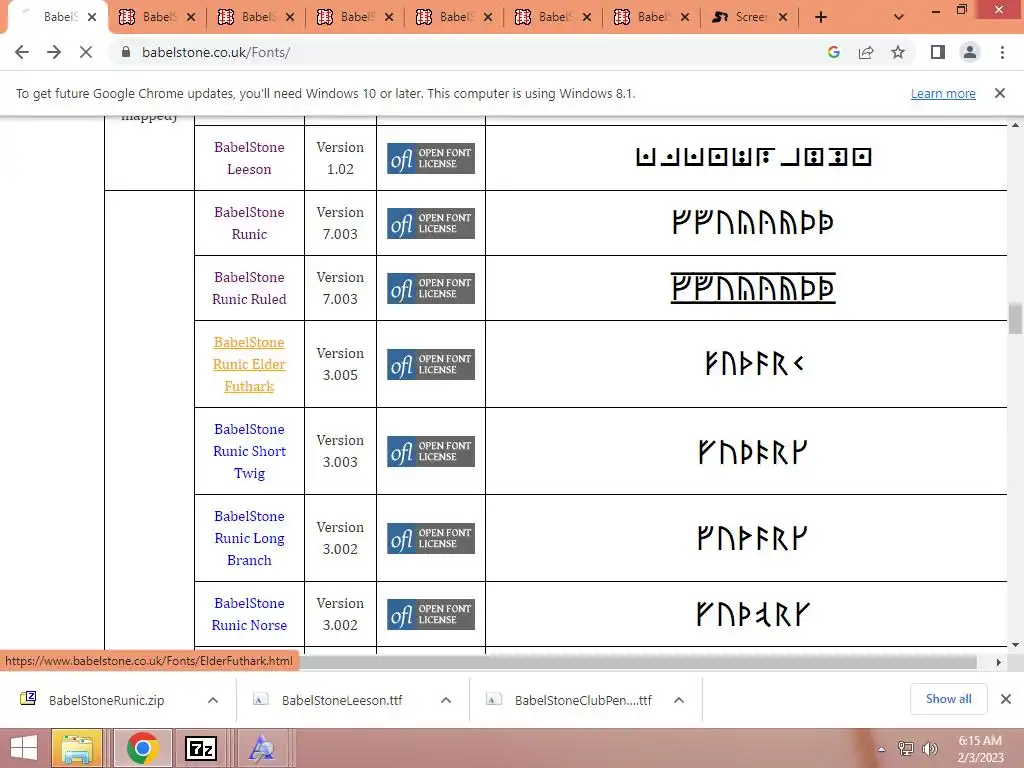Click the vertical page scrollbar thumb

1015,318
